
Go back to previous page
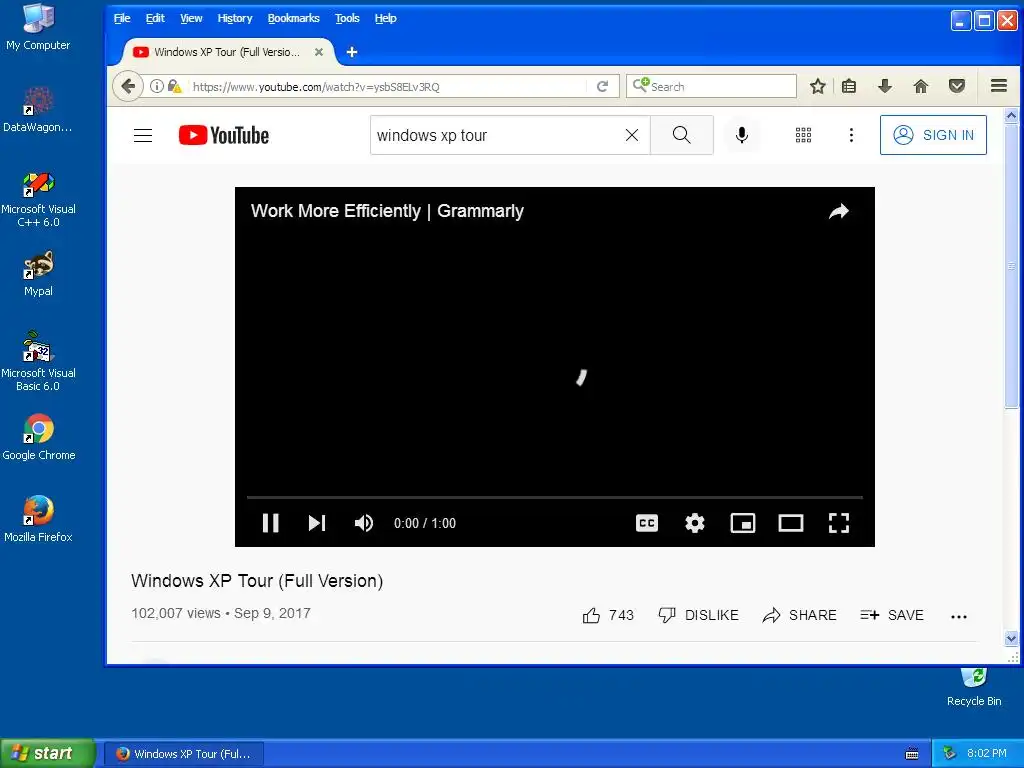[x=128, y=86]
